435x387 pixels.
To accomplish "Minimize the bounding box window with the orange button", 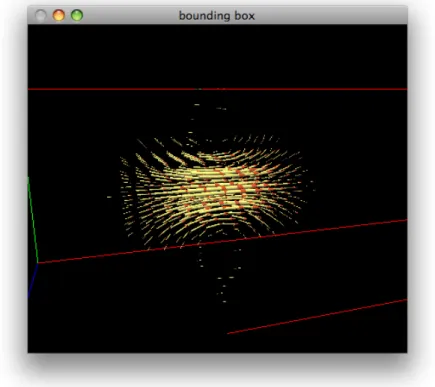I will 59,15.
